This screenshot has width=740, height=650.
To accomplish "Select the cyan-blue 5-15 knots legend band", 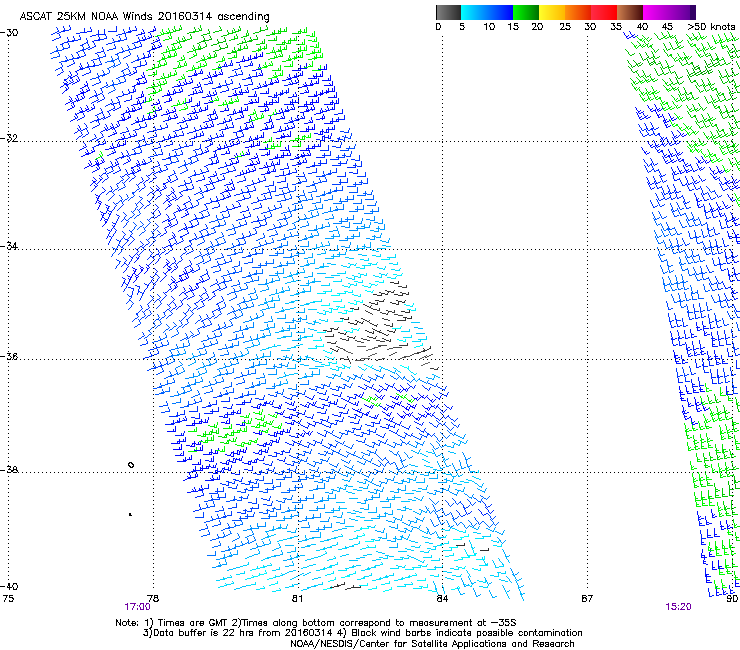I will point(487,12).
